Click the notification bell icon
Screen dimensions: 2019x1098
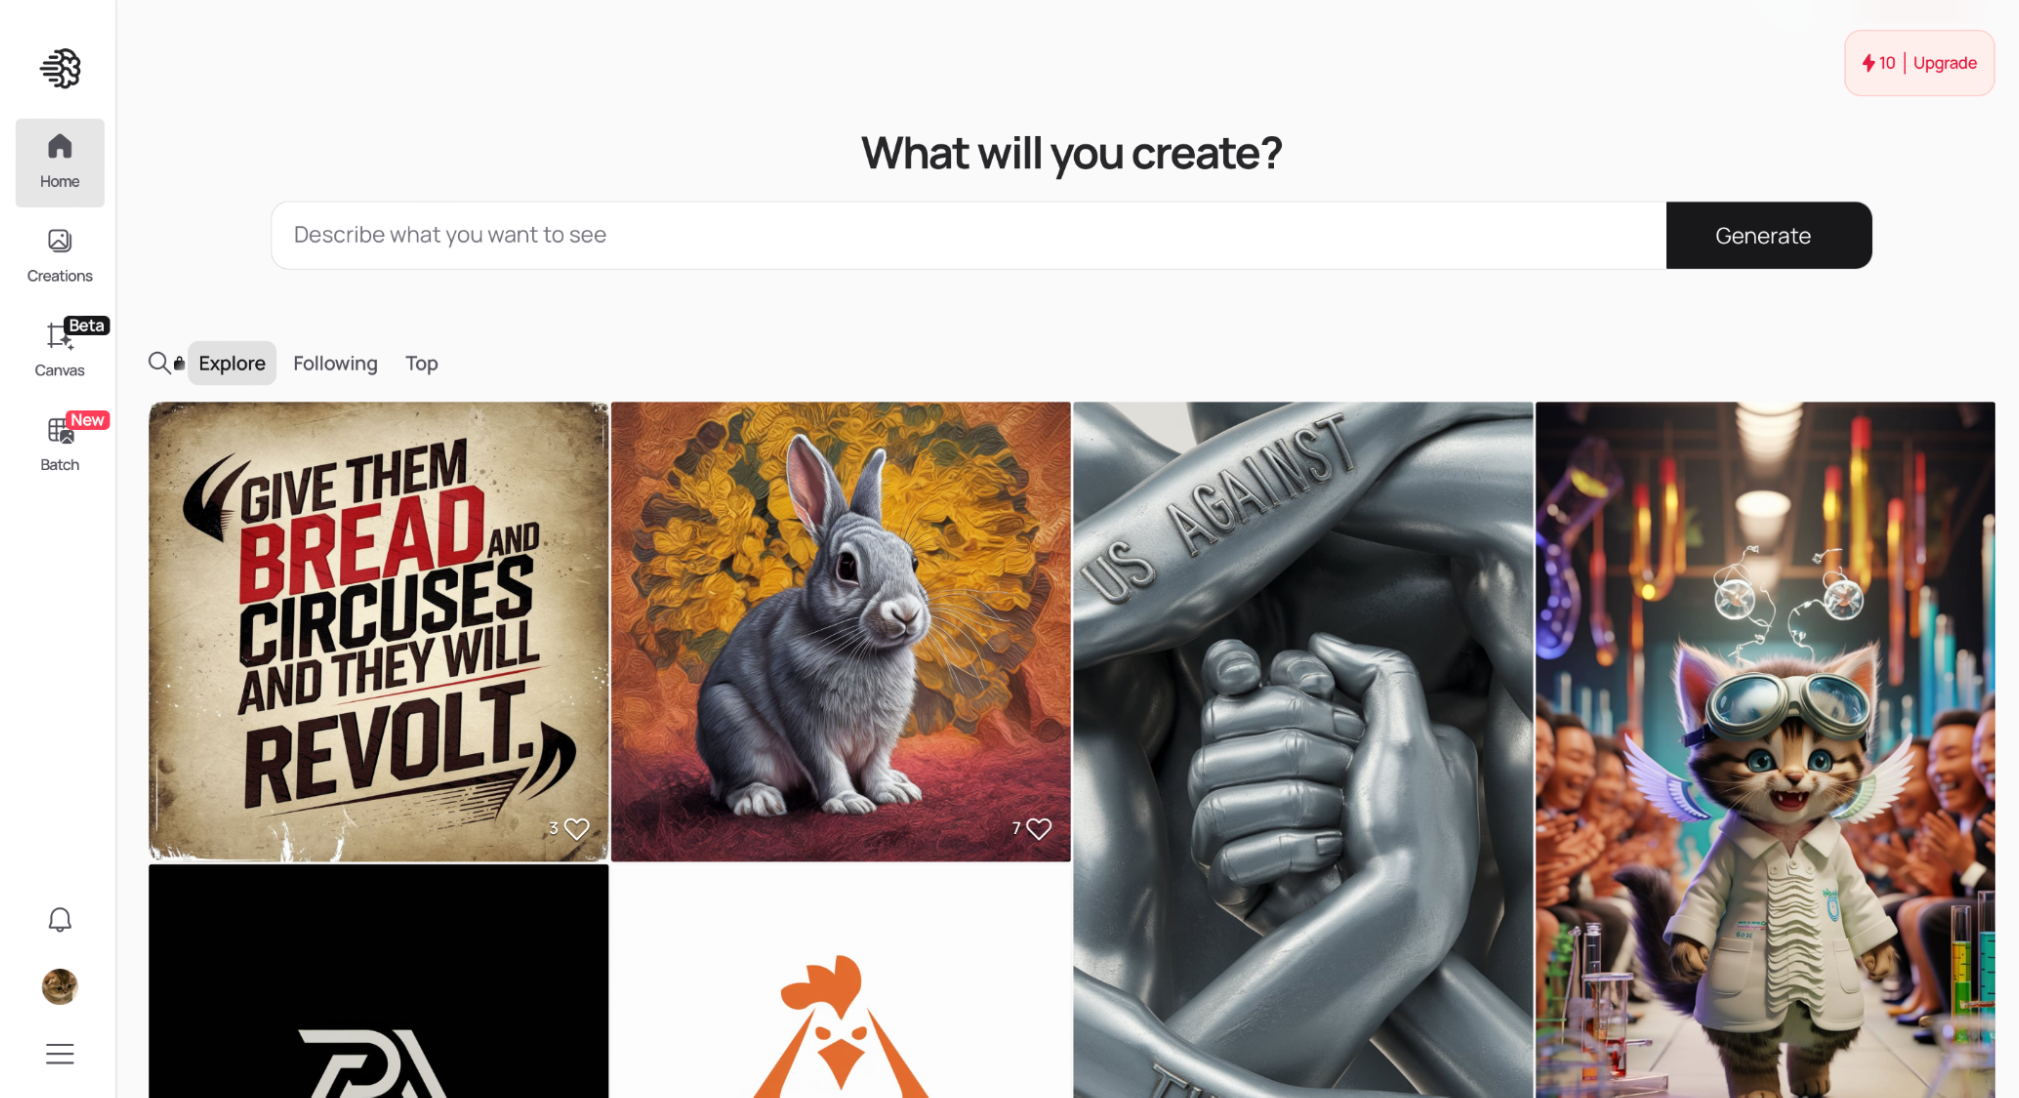[x=59, y=920]
